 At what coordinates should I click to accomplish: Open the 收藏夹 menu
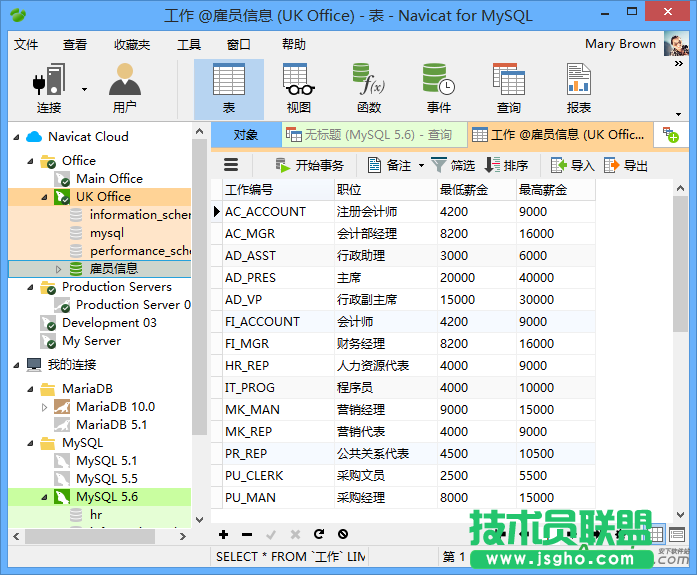132,44
